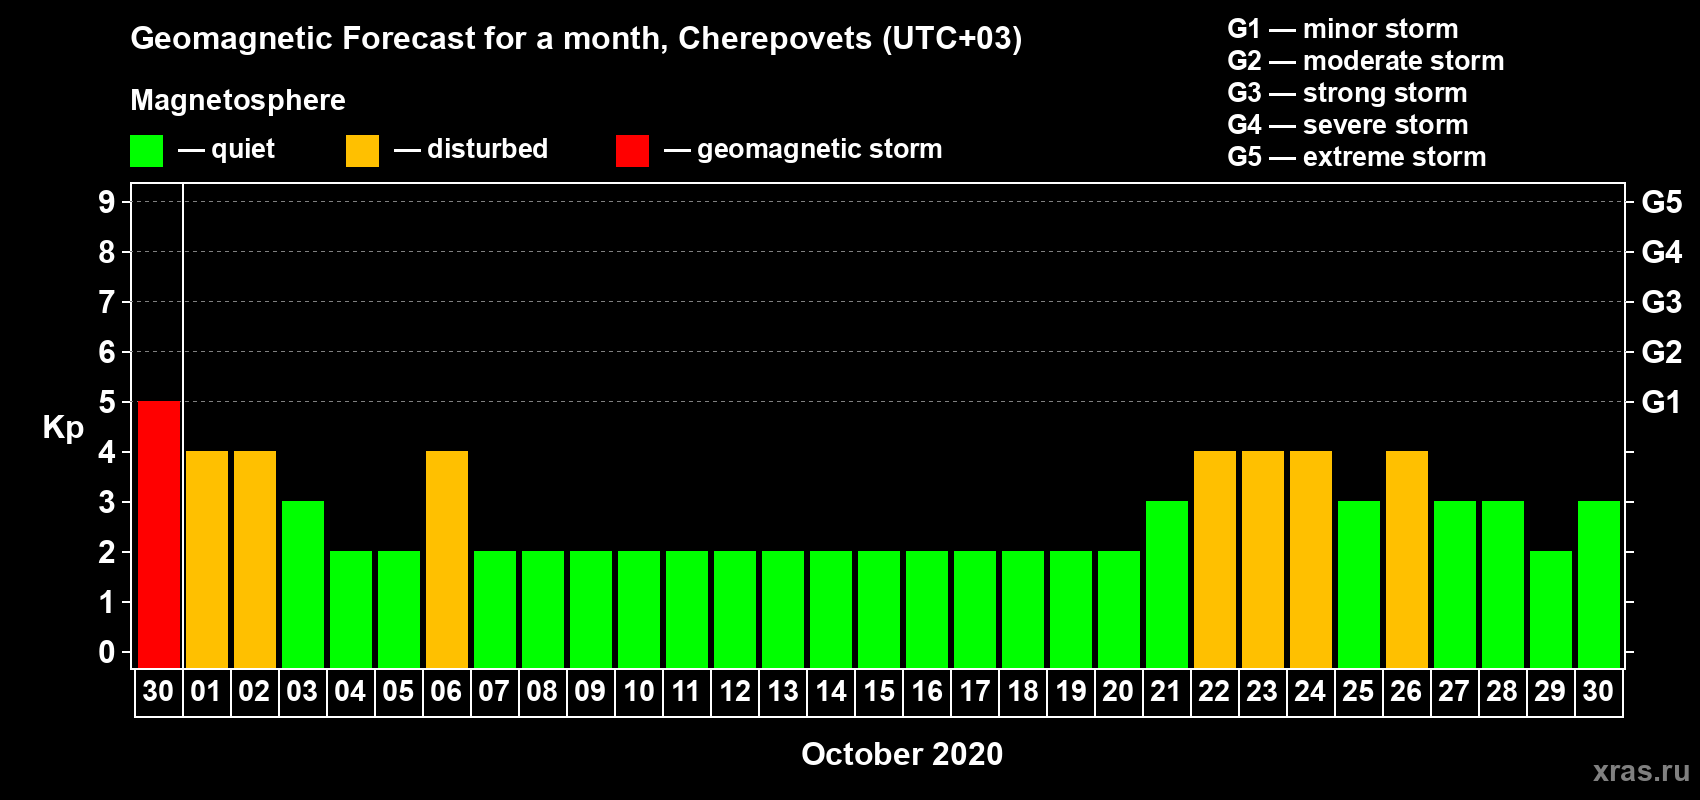
Task: Select the green bar above date 07
Action: click(x=495, y=610)
